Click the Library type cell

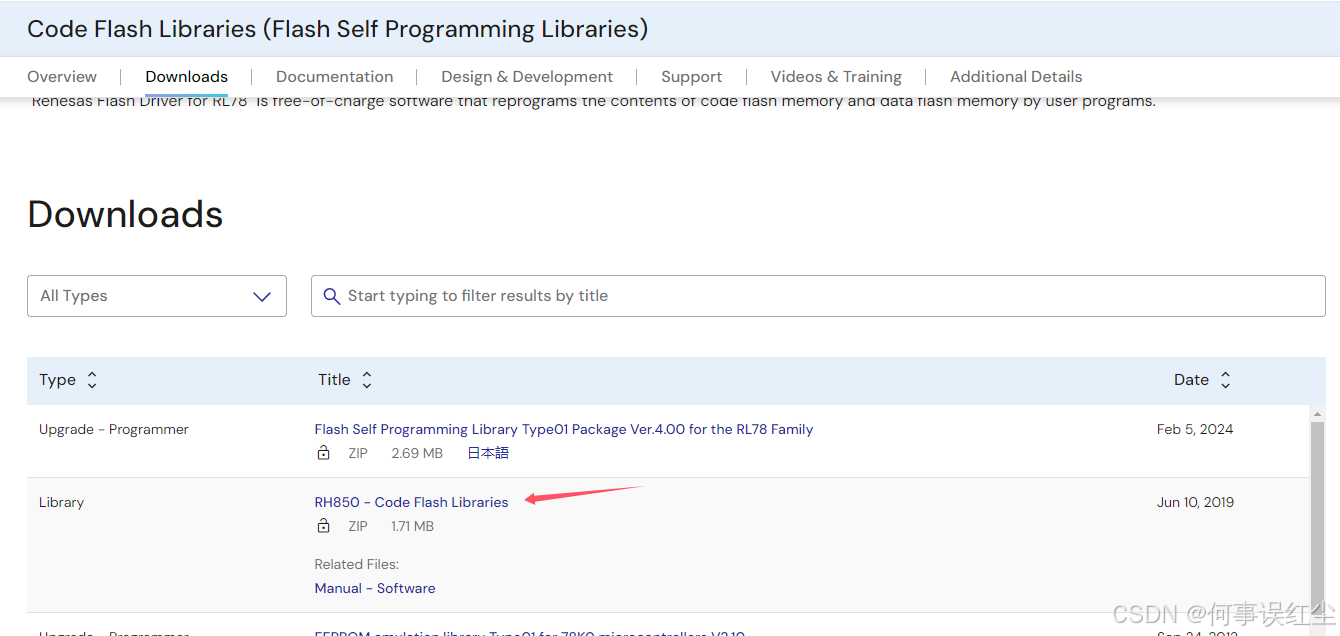pyautogui.click(x=61, y=502)
